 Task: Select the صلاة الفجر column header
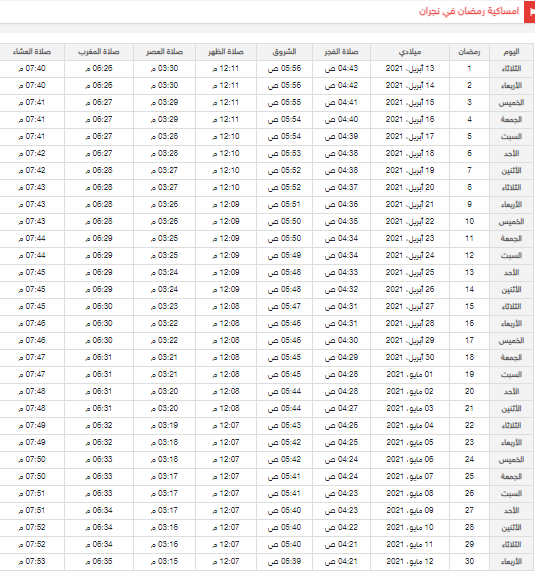[x=341, y=52]
